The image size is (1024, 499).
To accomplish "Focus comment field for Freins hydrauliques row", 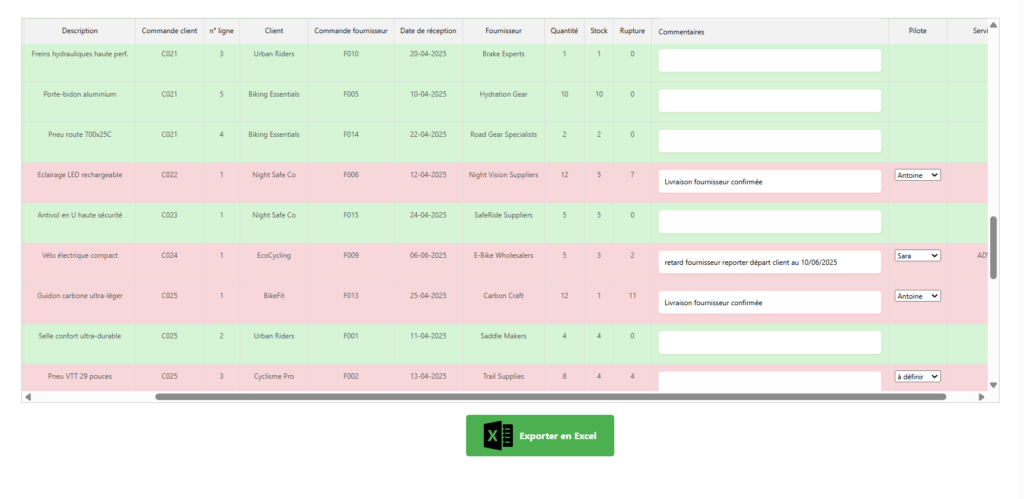I will [769, 61].
